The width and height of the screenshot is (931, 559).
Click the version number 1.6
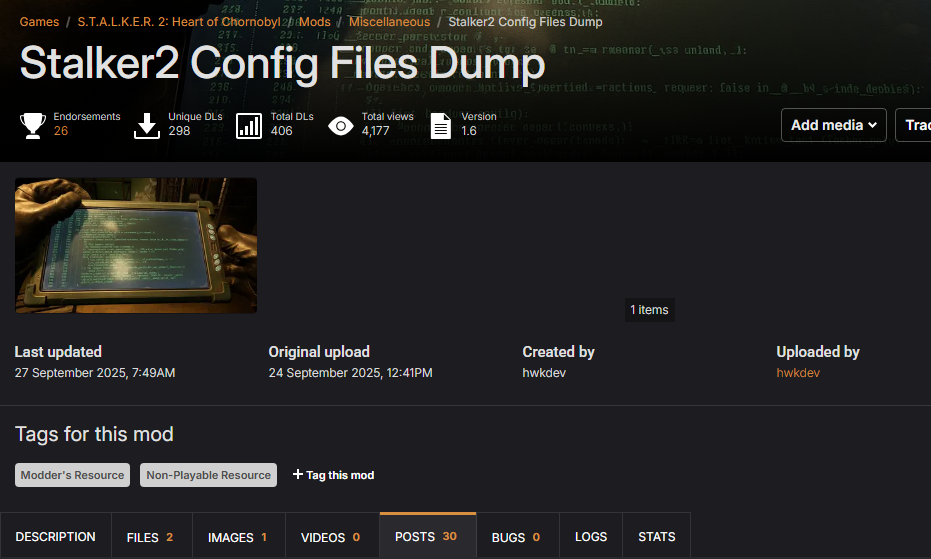pos(469,131)
